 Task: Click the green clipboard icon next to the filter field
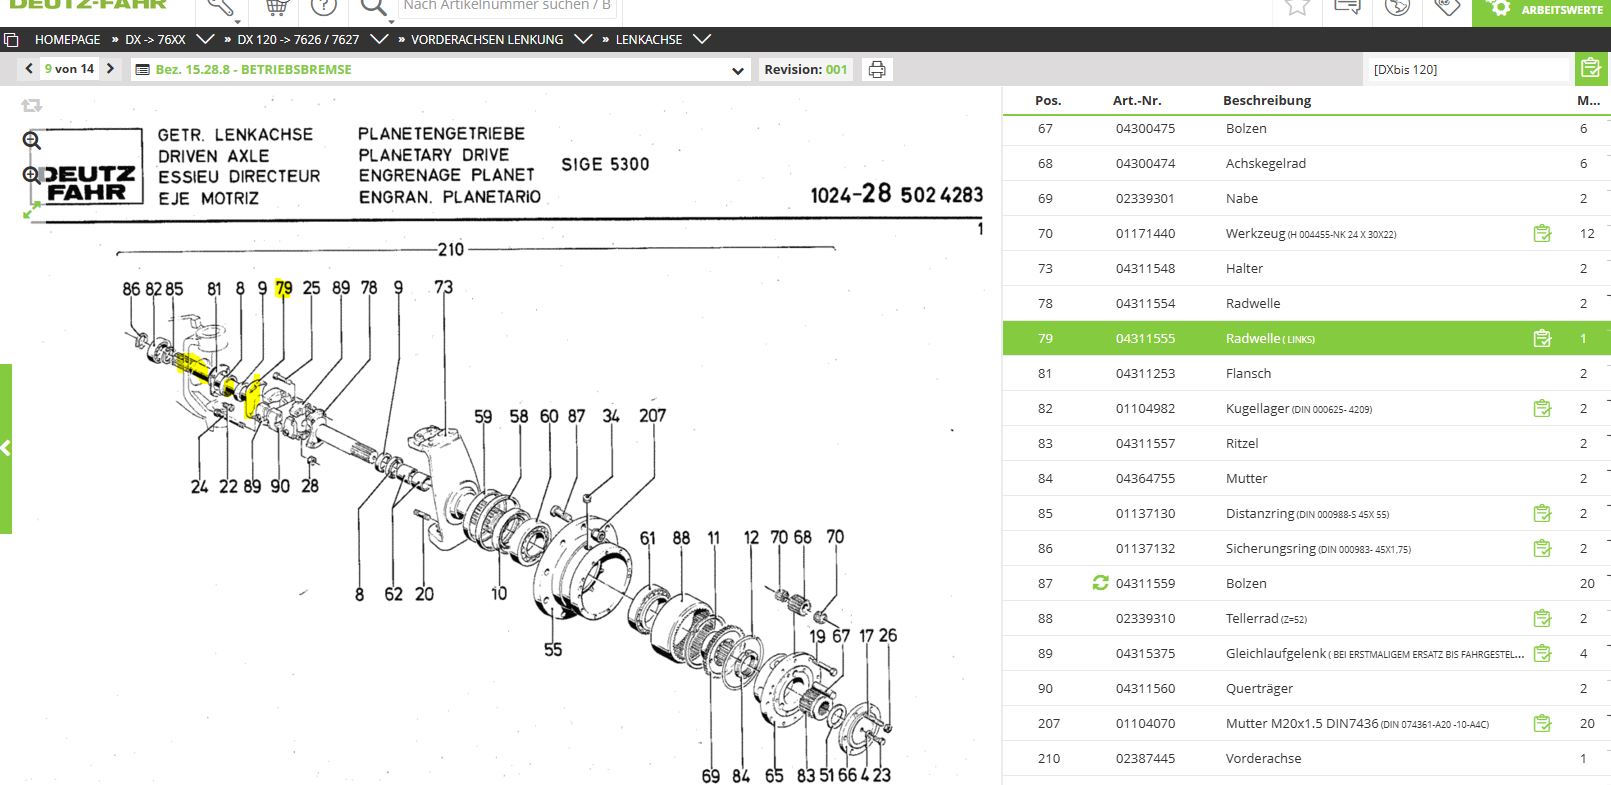tap(1588, 69)
